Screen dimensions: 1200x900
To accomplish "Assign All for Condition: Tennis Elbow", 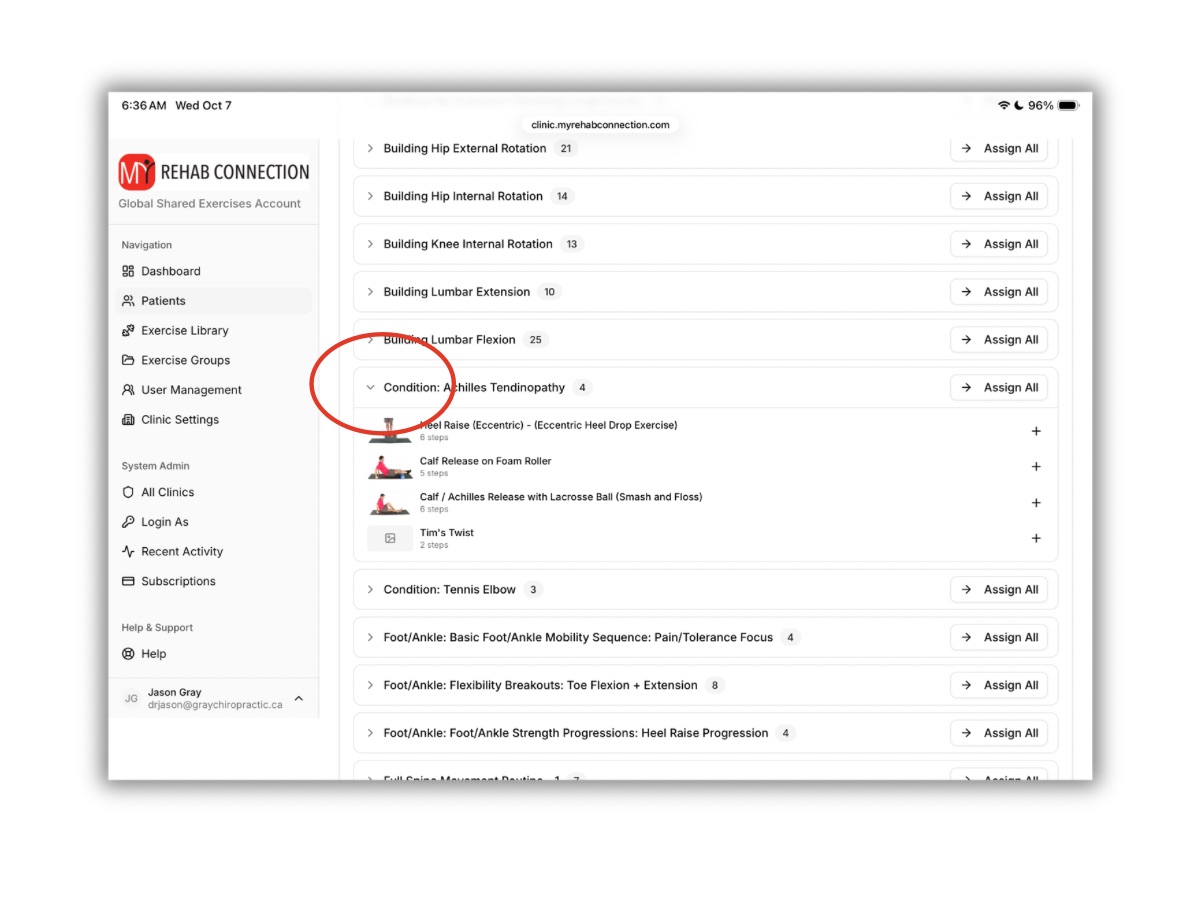I will tap(999, 589).
